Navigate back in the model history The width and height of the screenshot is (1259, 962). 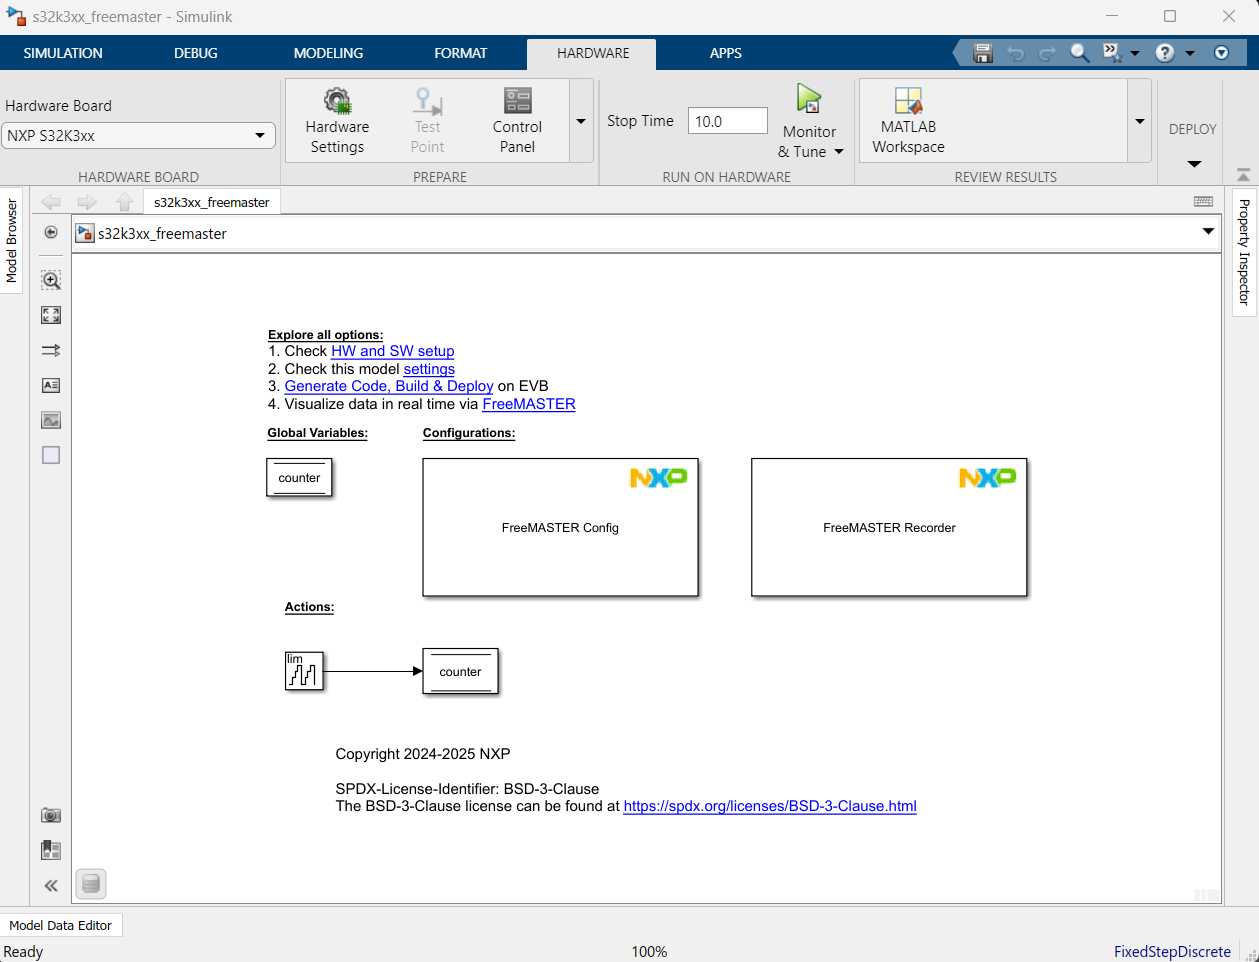[51, 202]
